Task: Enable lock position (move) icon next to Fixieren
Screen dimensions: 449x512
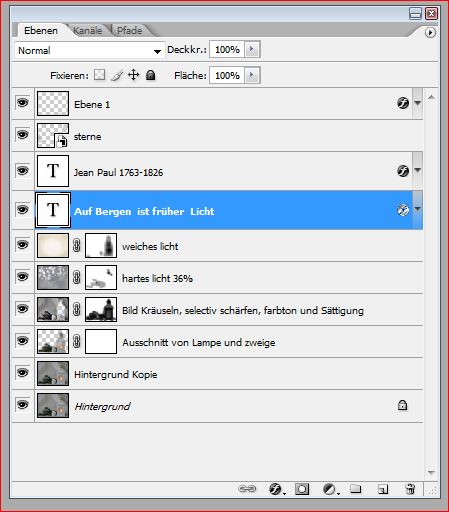Action: coord(133,75)
